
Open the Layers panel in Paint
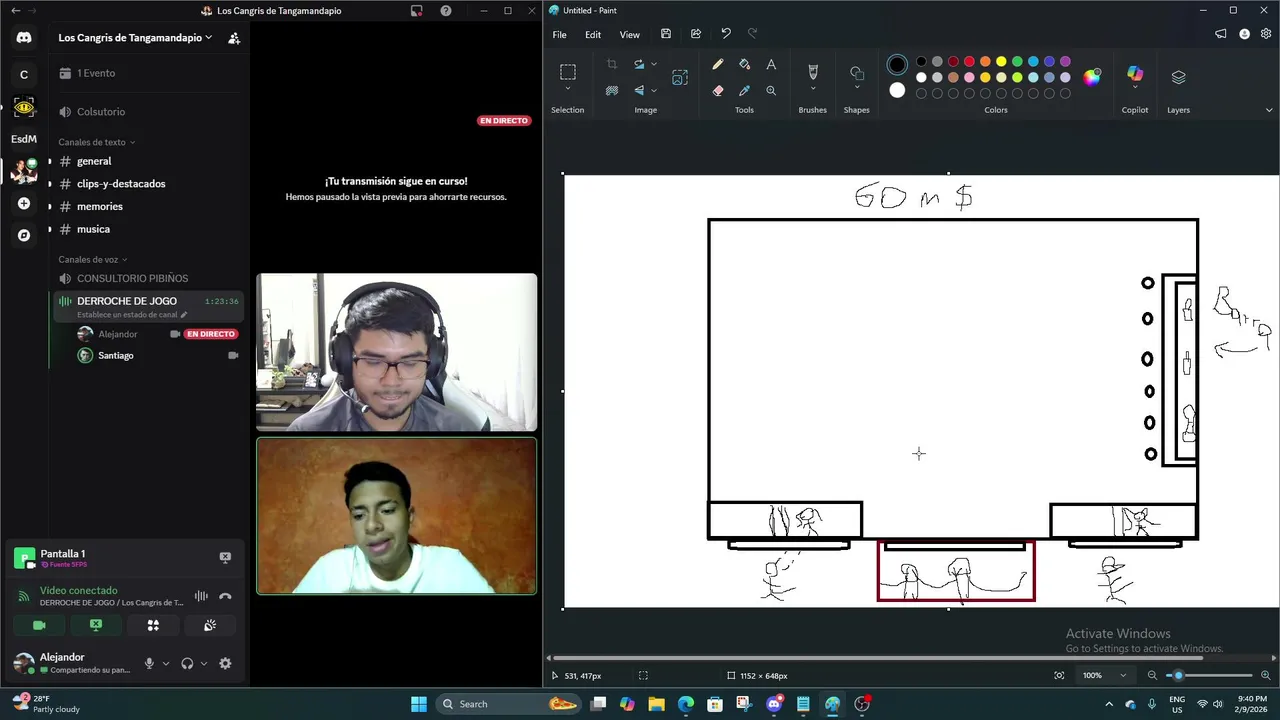1178,77
